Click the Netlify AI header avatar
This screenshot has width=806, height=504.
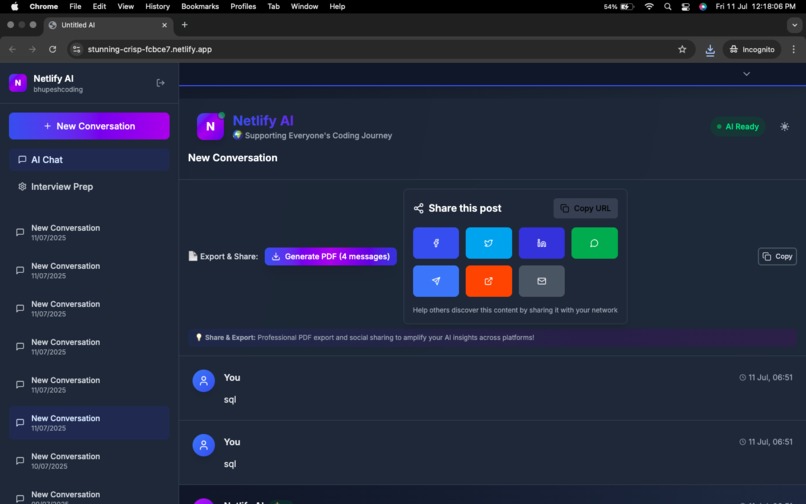(x=210, y=127)
